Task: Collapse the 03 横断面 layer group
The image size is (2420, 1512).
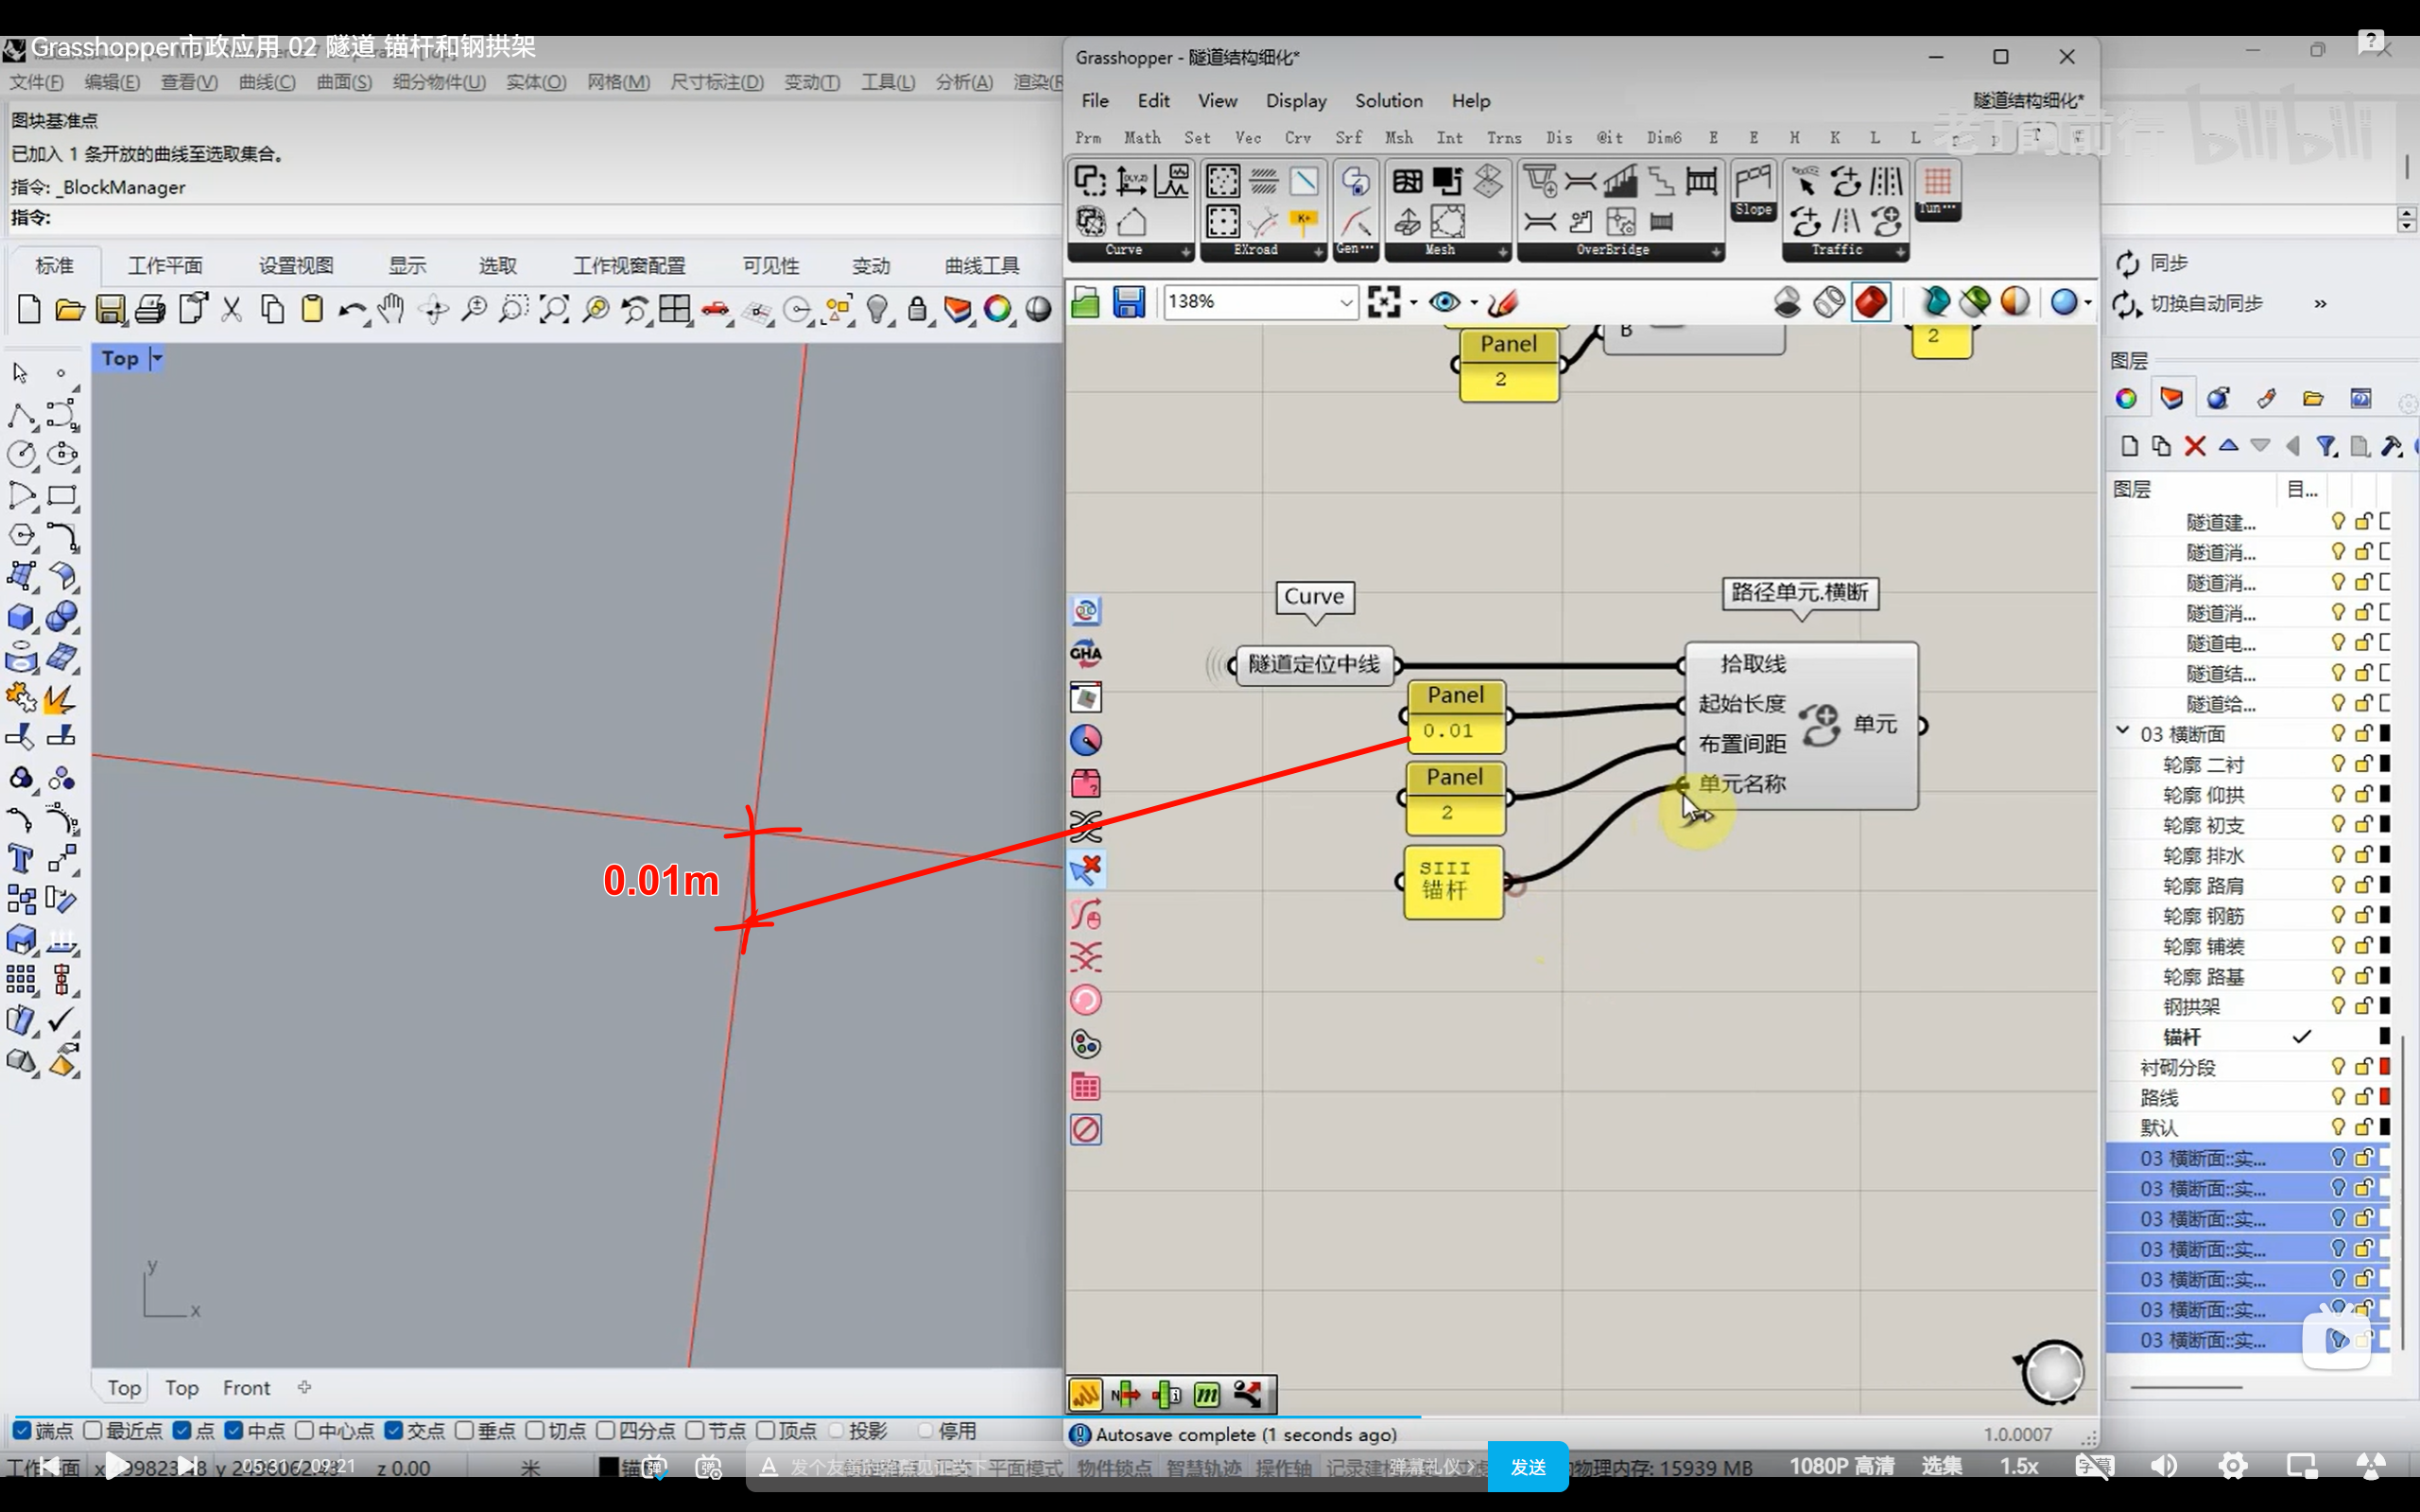Action: tap(2122, 732)
